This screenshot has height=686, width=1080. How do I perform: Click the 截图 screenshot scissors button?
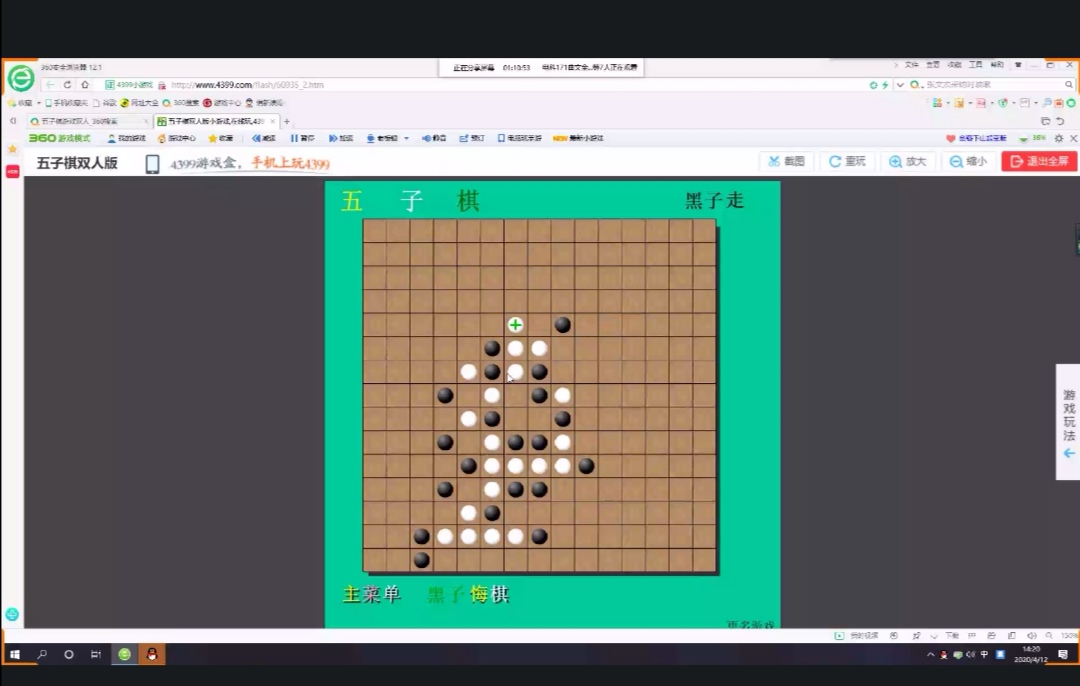[786, 161]
